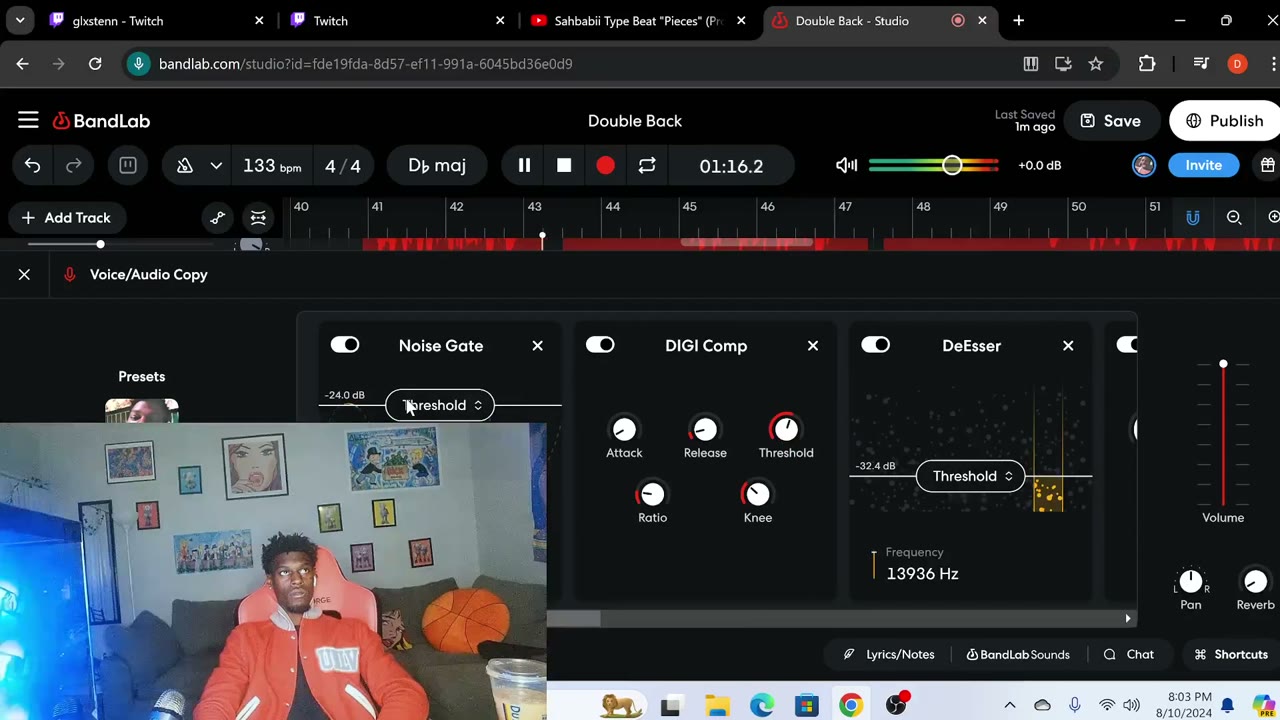
Task: Click the Publish button
Action: tap(1224, 121)
